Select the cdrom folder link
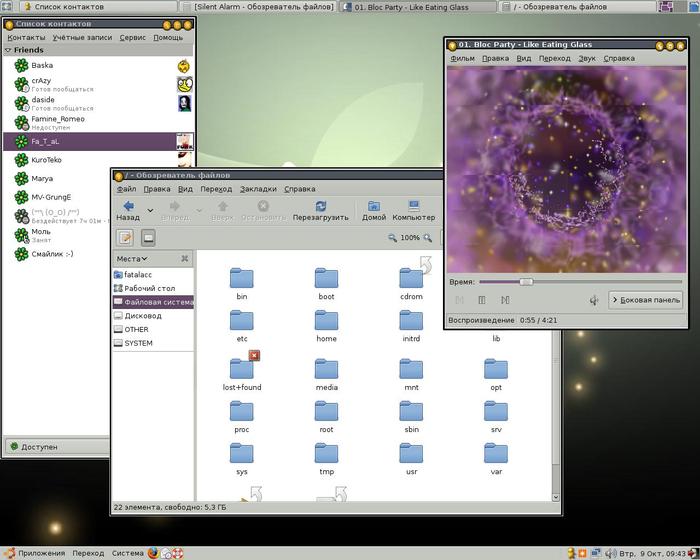This screenshot has width=700, height=560. point(411,284)
